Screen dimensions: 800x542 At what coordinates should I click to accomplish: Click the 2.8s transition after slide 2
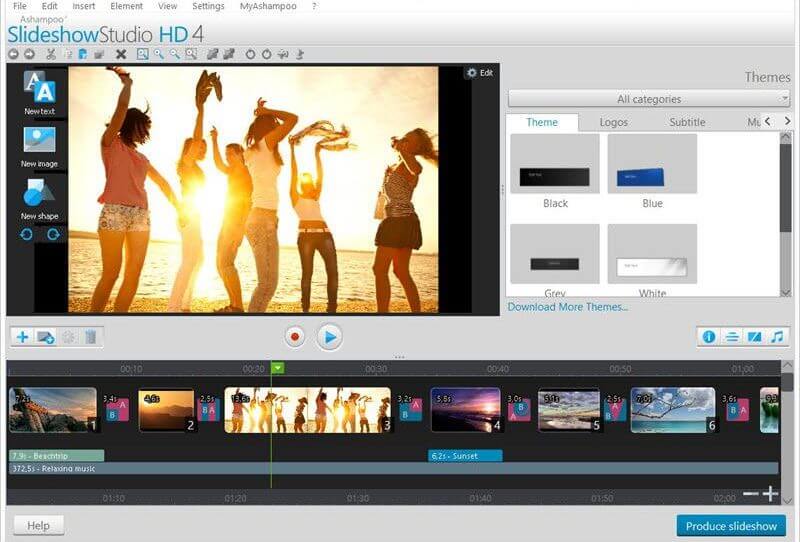click(x=208, y=409)
